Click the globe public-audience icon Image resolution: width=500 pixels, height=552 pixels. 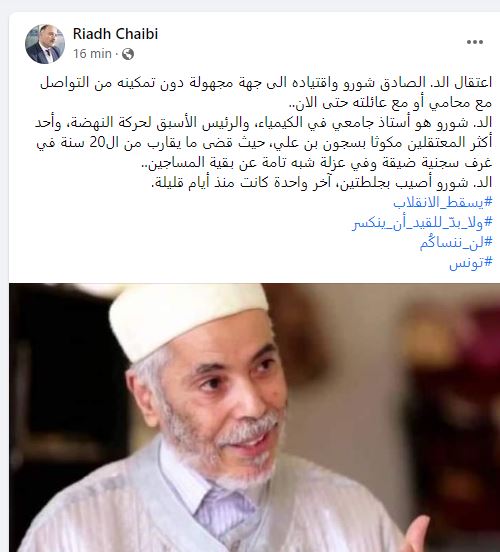click(128, 54)
